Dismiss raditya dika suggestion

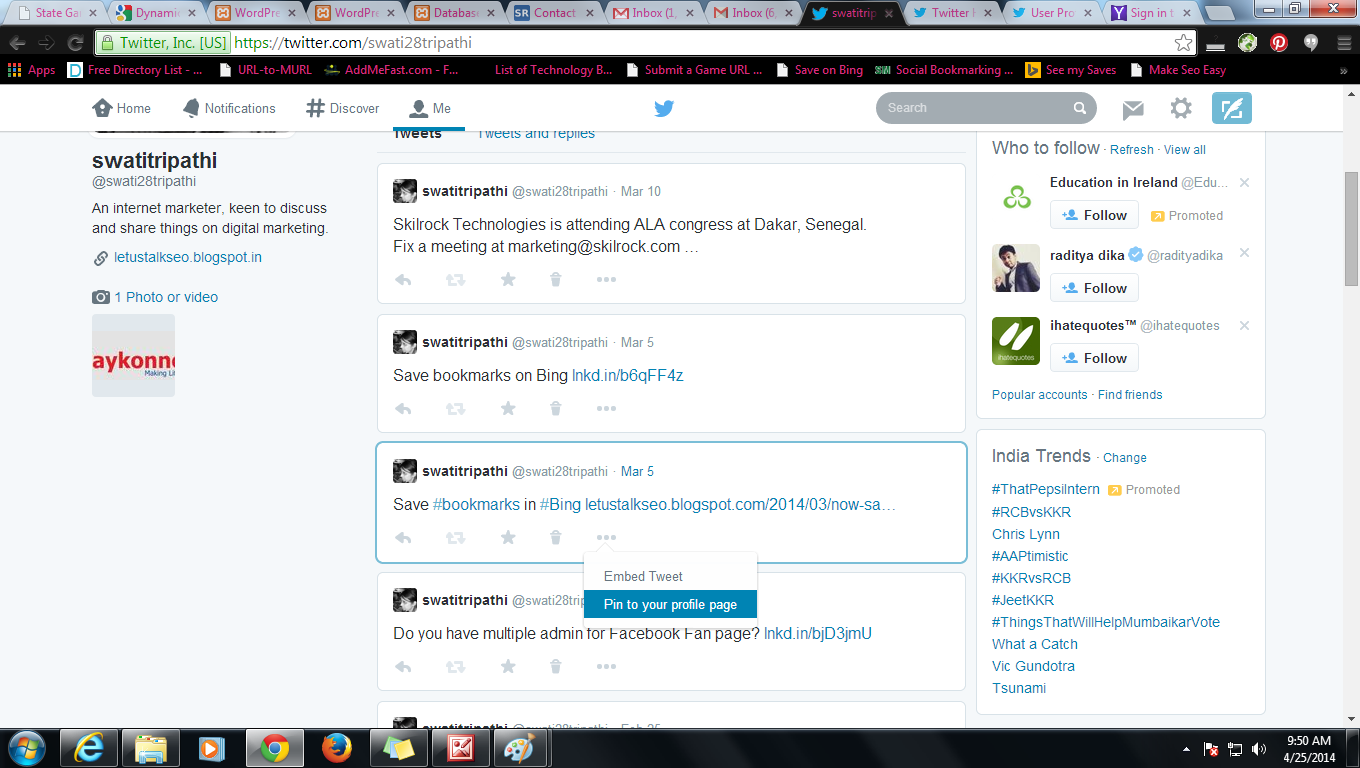[1244, 253]
